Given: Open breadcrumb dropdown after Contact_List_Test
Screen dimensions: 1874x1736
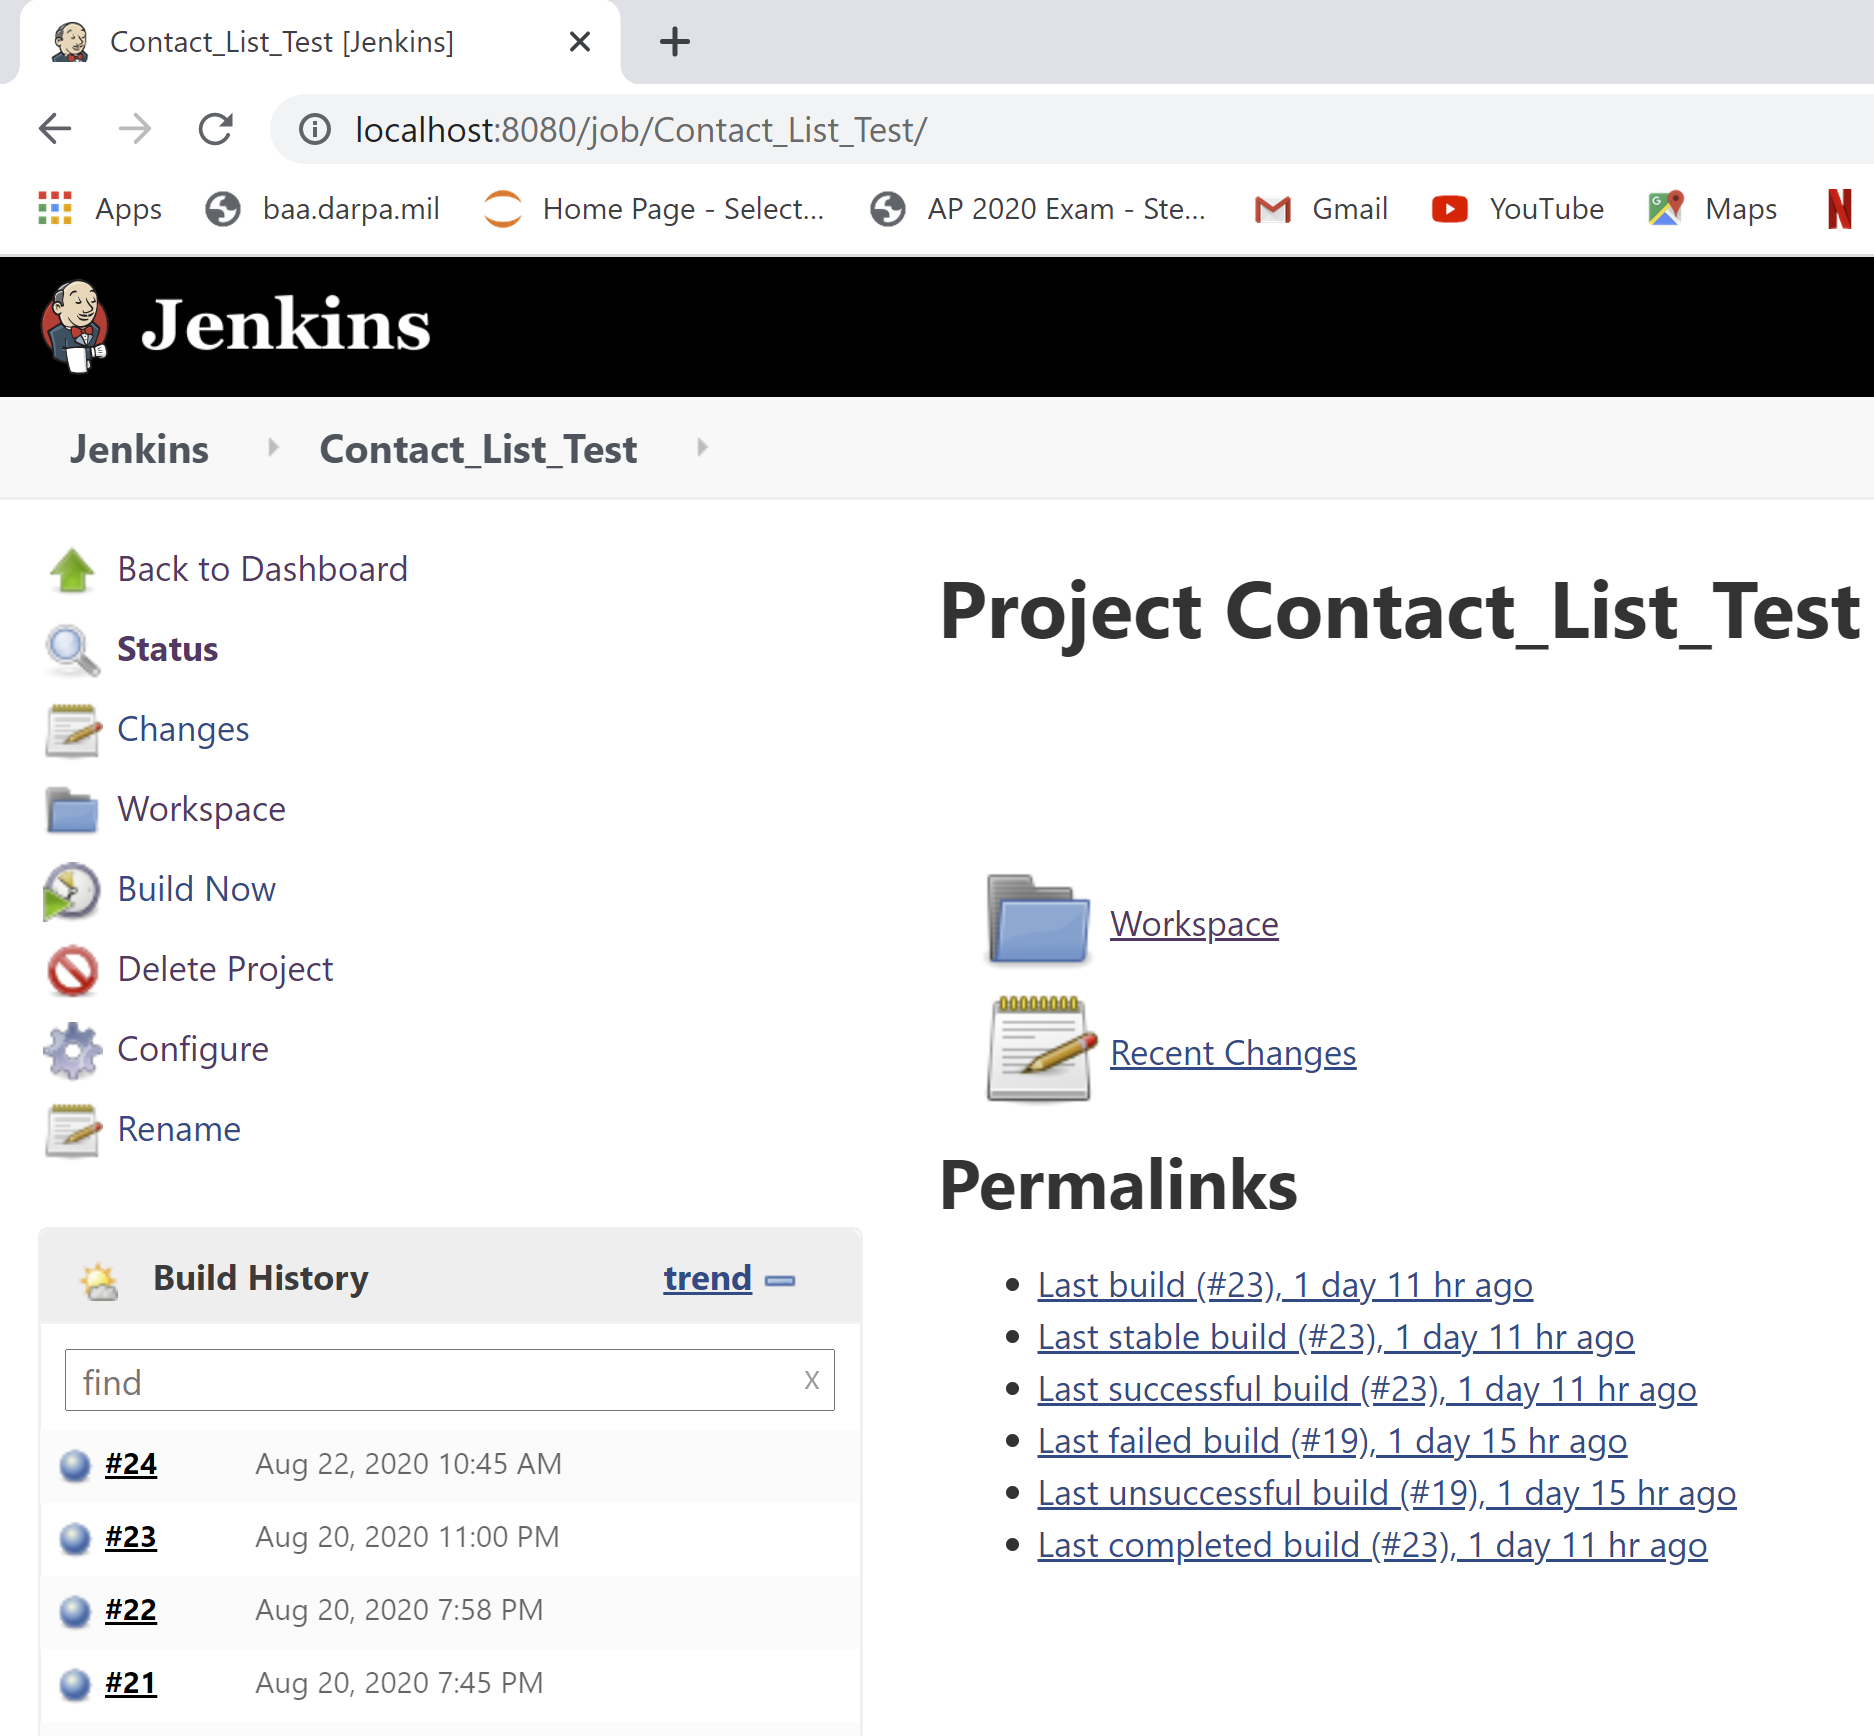Looking at the screenshot, I should pos(701,448).
